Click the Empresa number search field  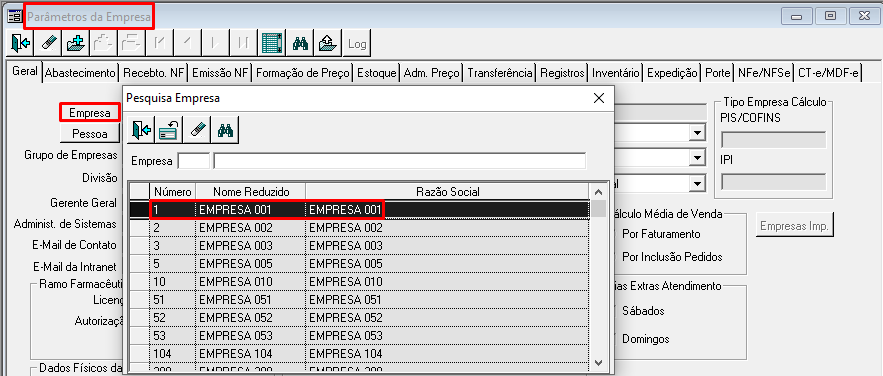tap(194, 161)
